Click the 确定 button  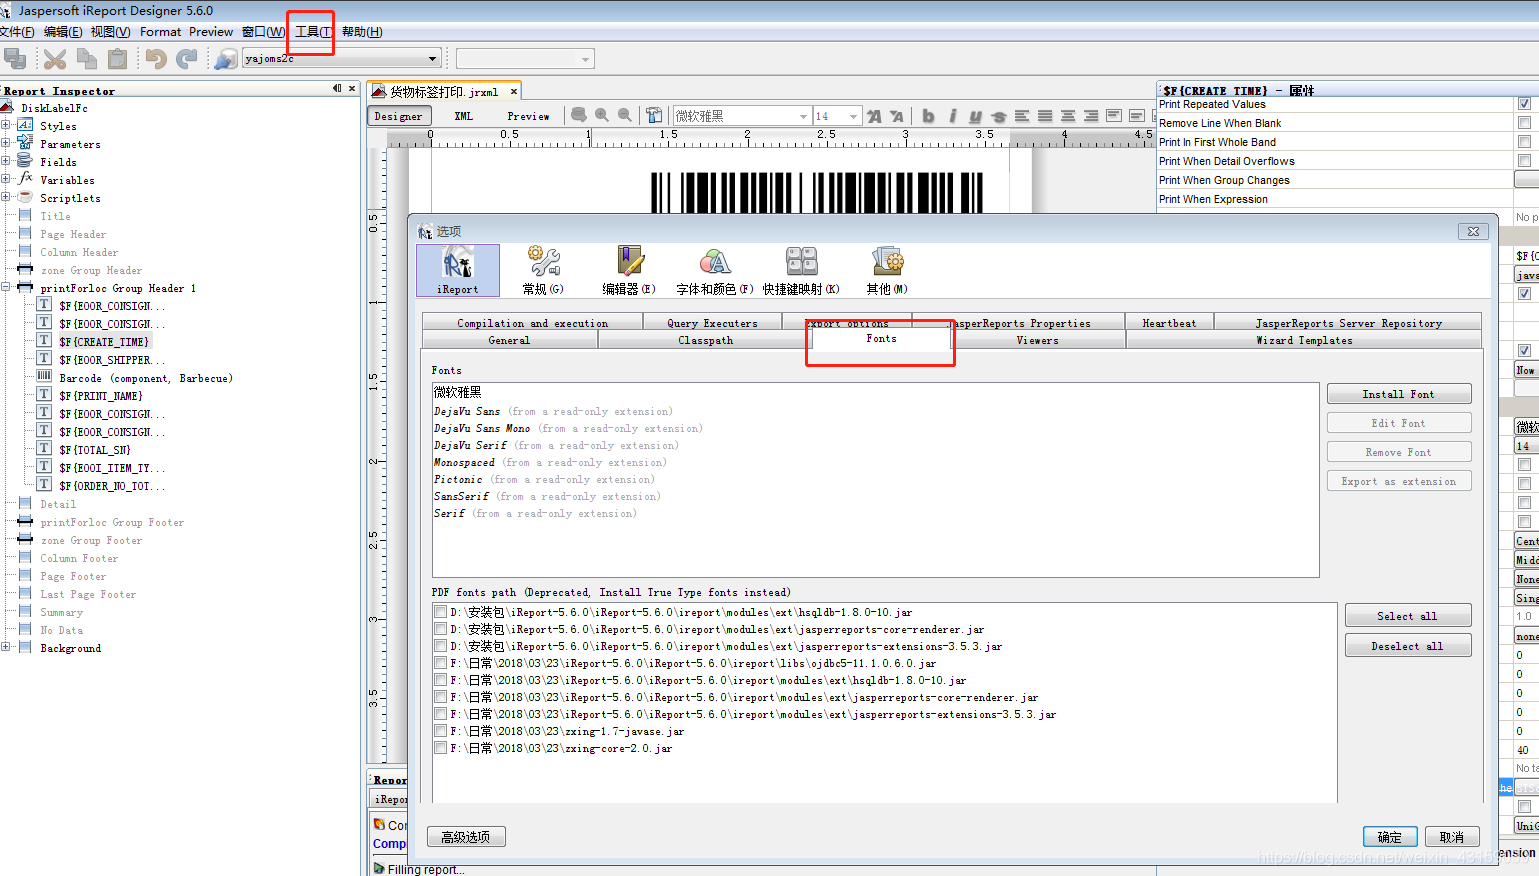pyautogui.click(x=1390, y=837)
